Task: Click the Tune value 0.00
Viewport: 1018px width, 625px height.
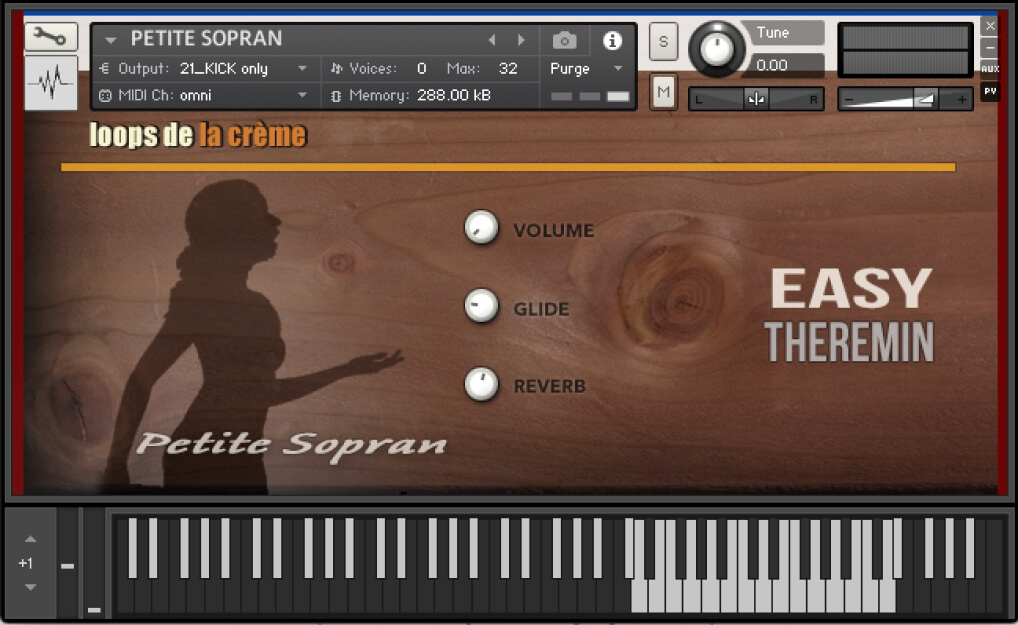Action: (x=772, y=65)
